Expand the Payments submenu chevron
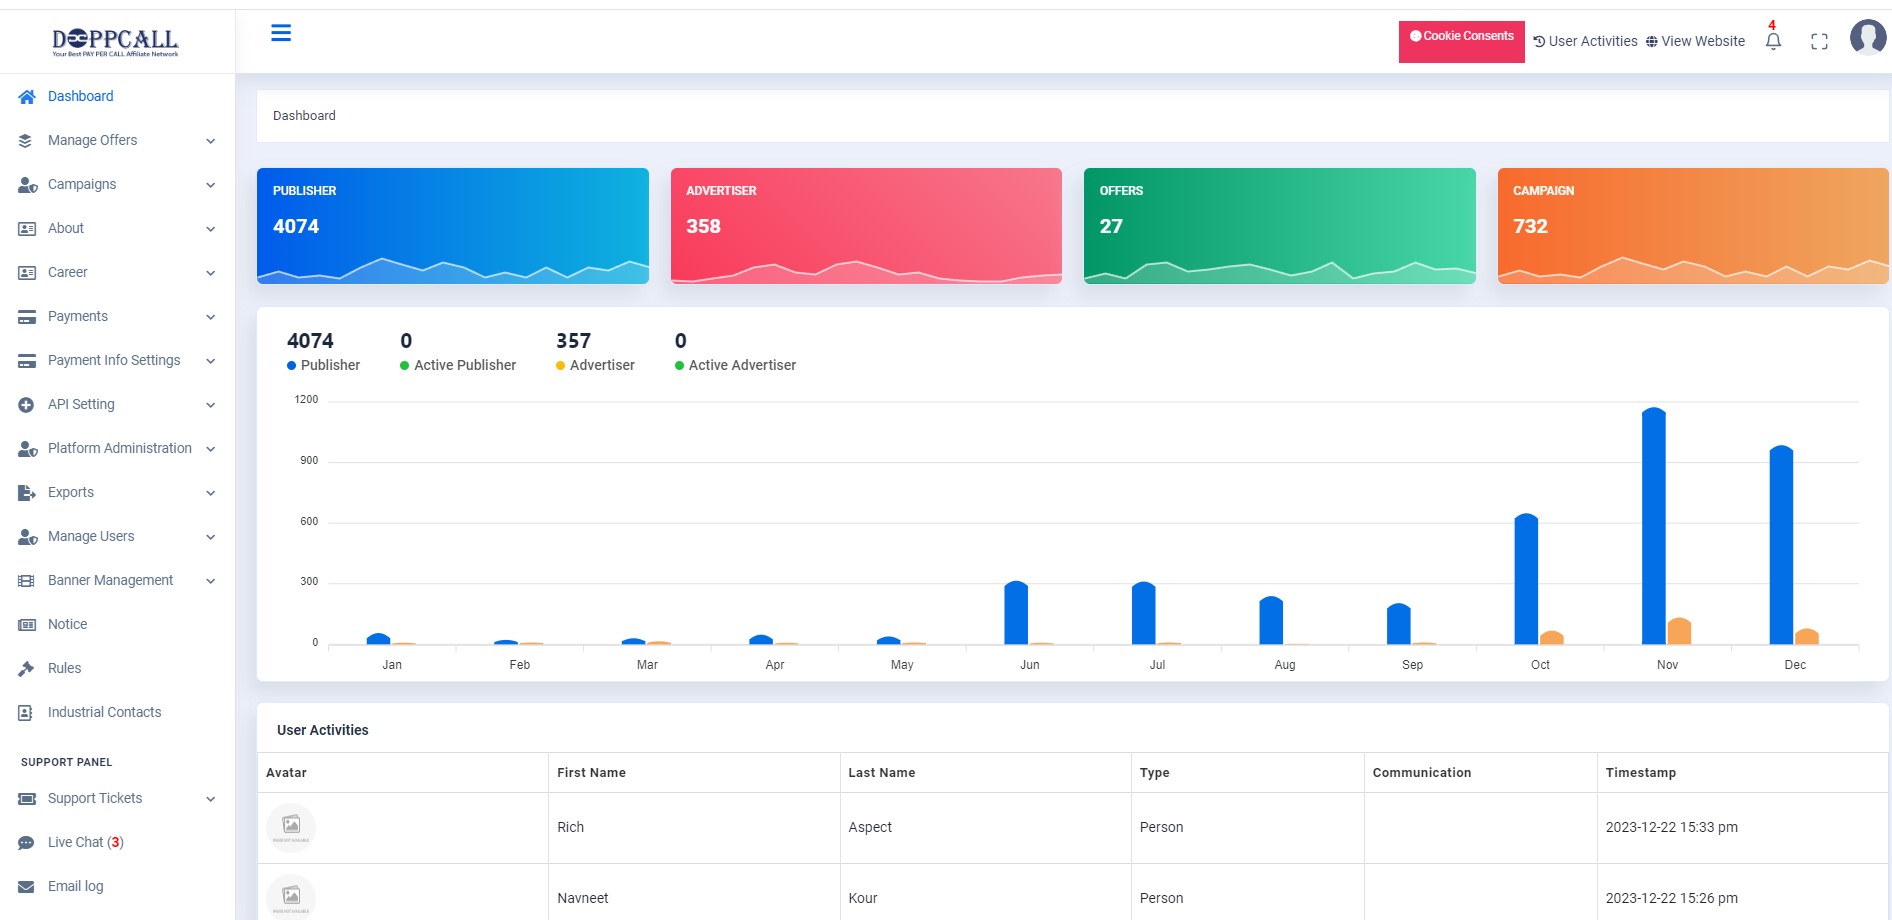The height and width of the screenshot is (920, 1892). (x=210, y=317)
